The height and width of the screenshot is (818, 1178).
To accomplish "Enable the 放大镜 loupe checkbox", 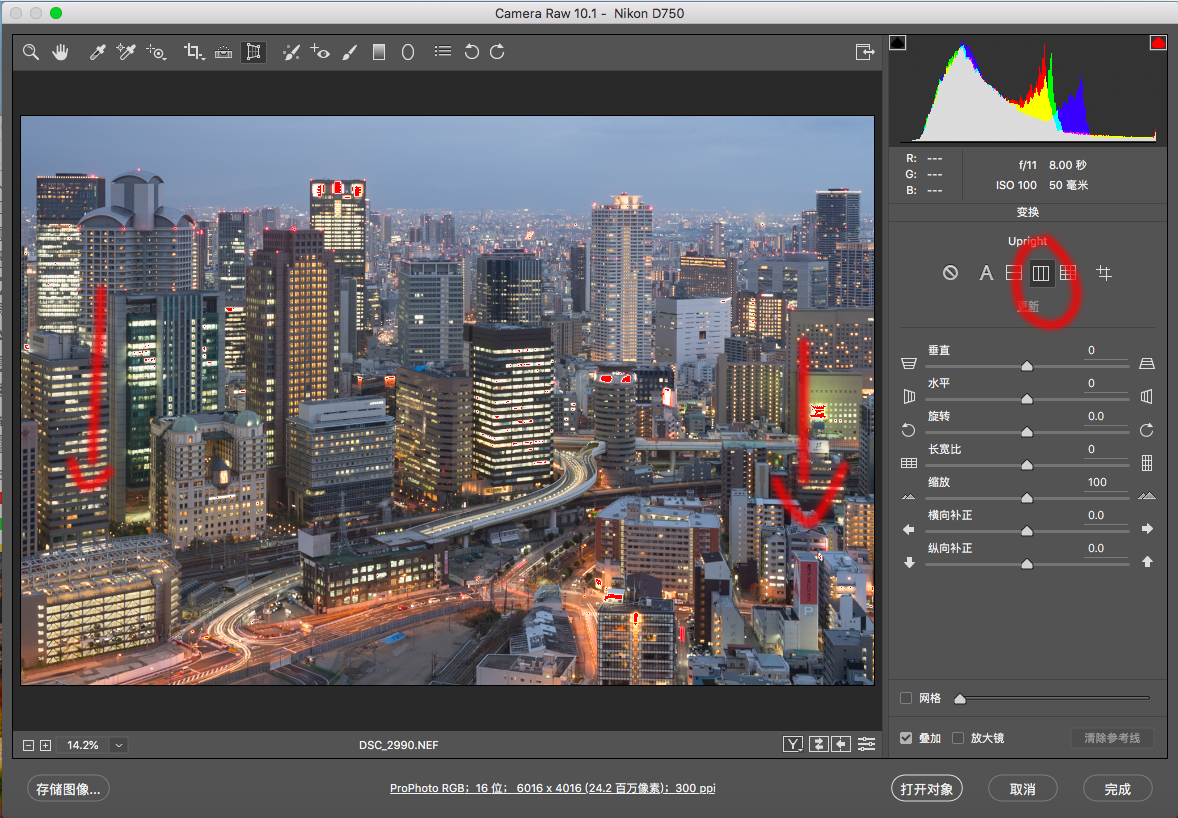I will tap(958, 738).
